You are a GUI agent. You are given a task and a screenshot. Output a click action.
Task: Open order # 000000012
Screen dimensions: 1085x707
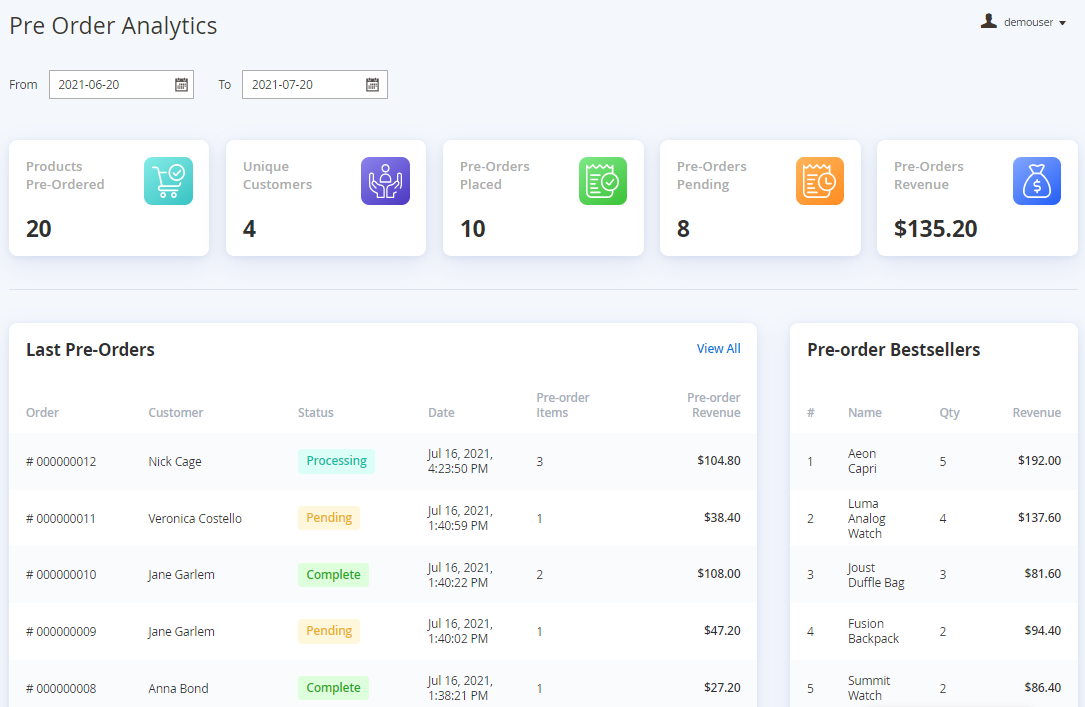(x=61, y=462)
